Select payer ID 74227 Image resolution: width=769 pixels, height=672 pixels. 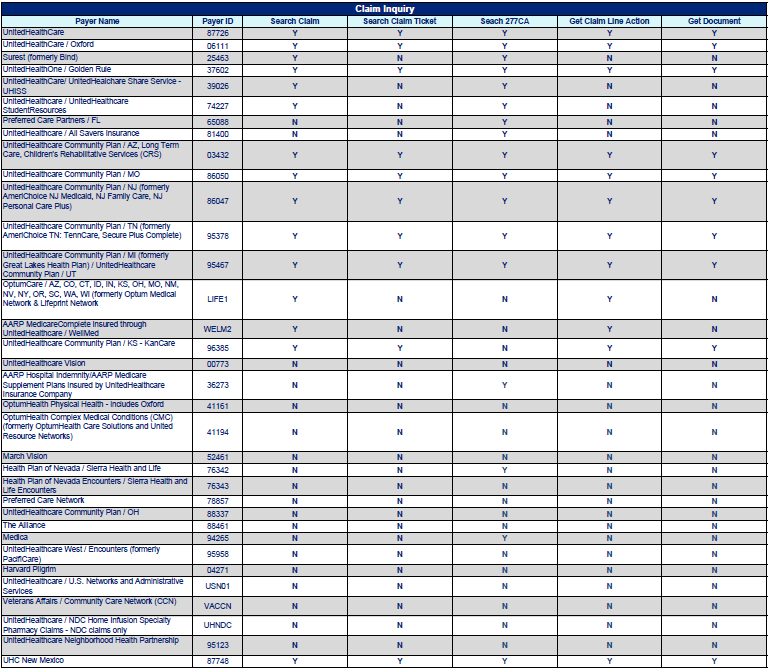coord(218,106)
